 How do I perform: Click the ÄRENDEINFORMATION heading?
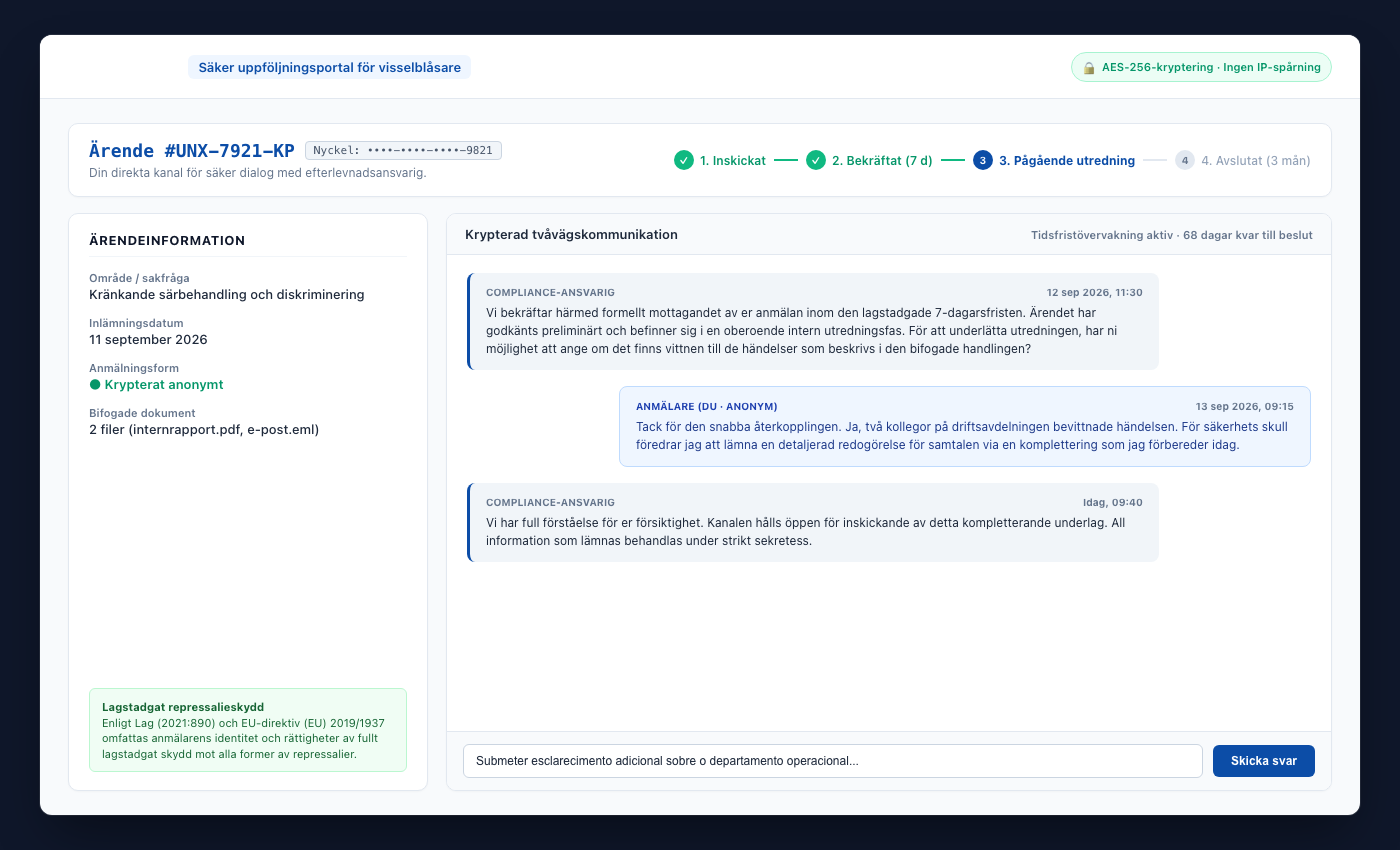click(167, 240)
